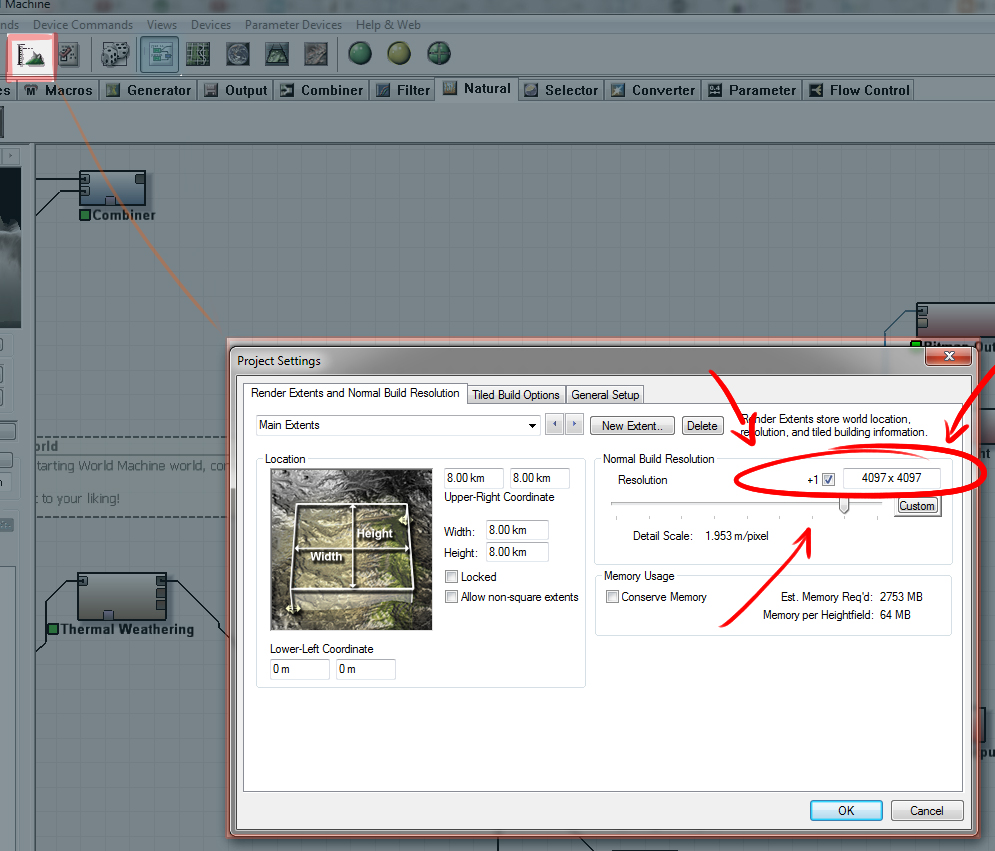Viewport: 995px width, 851px height.
Task: Toggle green status square on Combiner node
Action: coord(84,215)
